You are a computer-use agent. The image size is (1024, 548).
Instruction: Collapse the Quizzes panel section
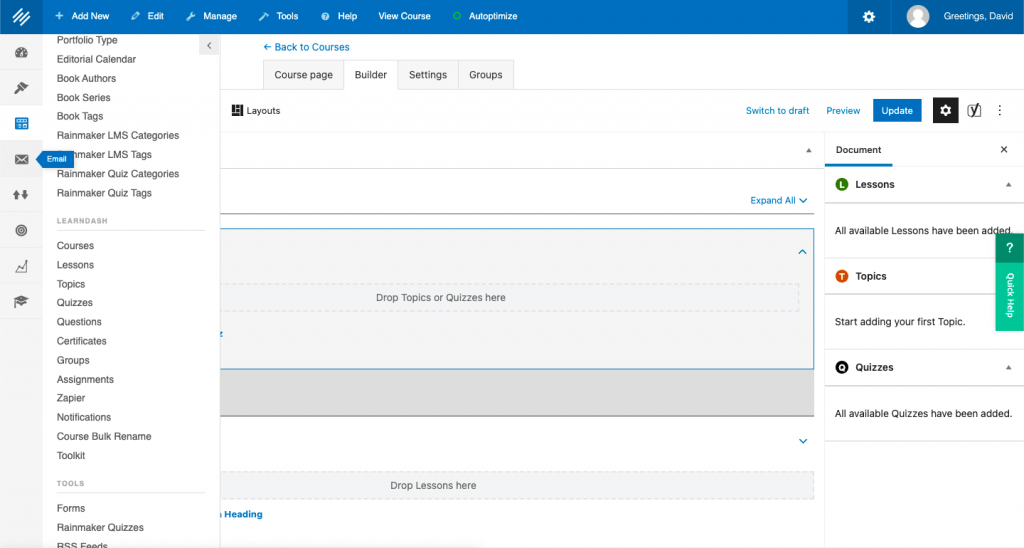1008,367
